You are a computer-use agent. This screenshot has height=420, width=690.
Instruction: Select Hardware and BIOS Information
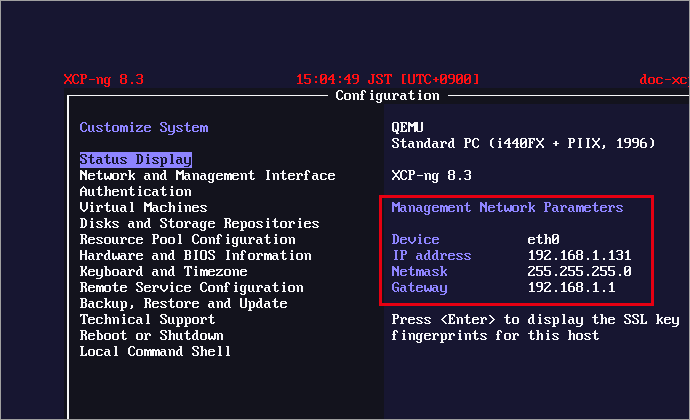coord(195,255)
